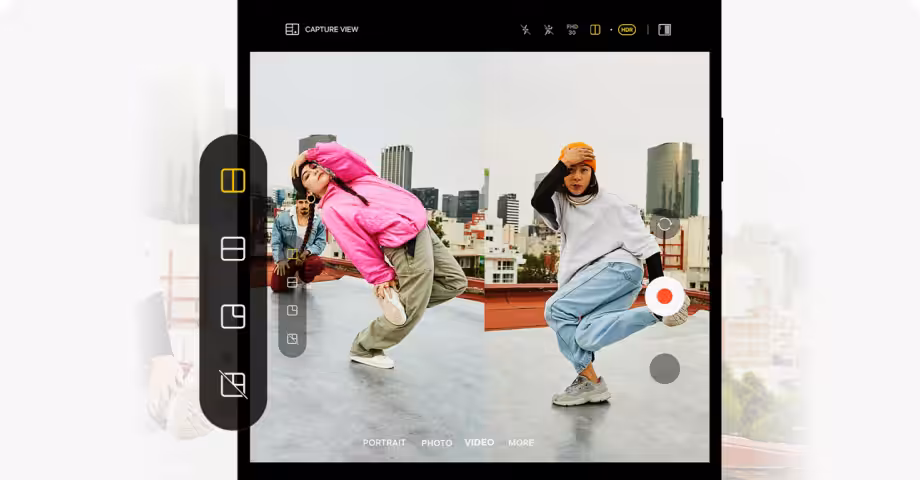Tap the orange-beanie dancer preview pane
This screenshot has height=480, width=920.
pyautogui.click(x=596, y=256)
